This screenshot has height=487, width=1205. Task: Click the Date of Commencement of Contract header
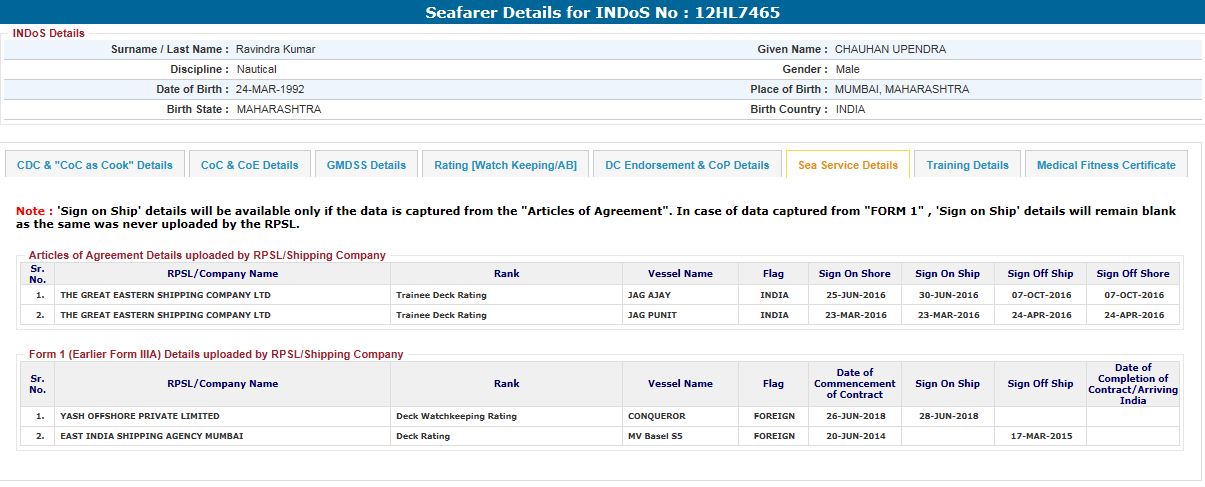pos(854,384)
